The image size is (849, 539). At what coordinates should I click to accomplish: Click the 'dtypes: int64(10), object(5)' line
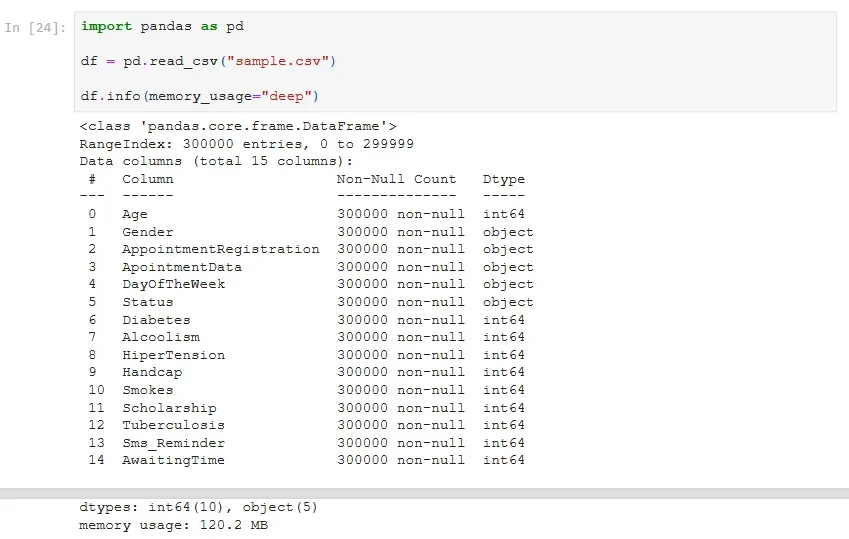[x=198, y=507]
